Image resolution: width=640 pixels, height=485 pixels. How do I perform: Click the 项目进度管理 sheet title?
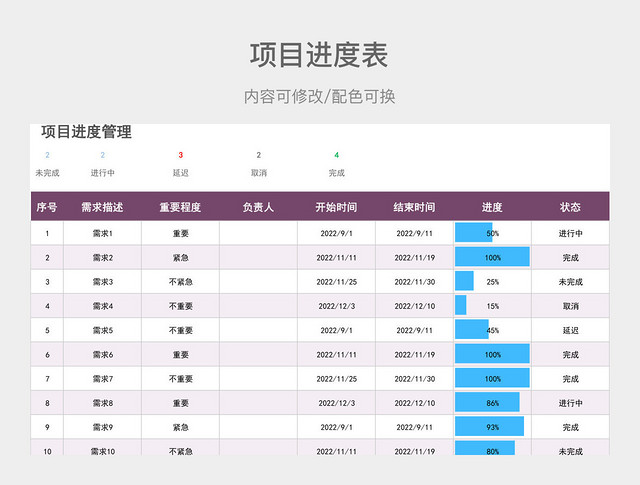coord(86,132)
